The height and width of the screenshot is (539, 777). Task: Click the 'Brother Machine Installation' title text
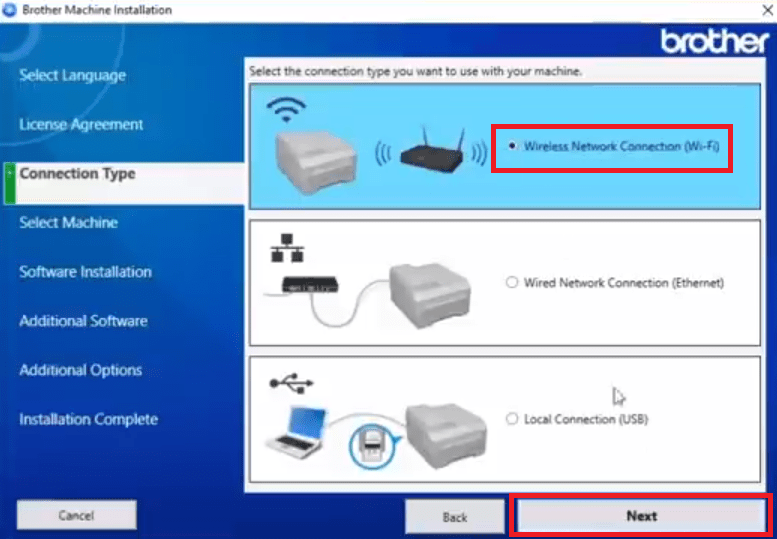pos(97,10)
